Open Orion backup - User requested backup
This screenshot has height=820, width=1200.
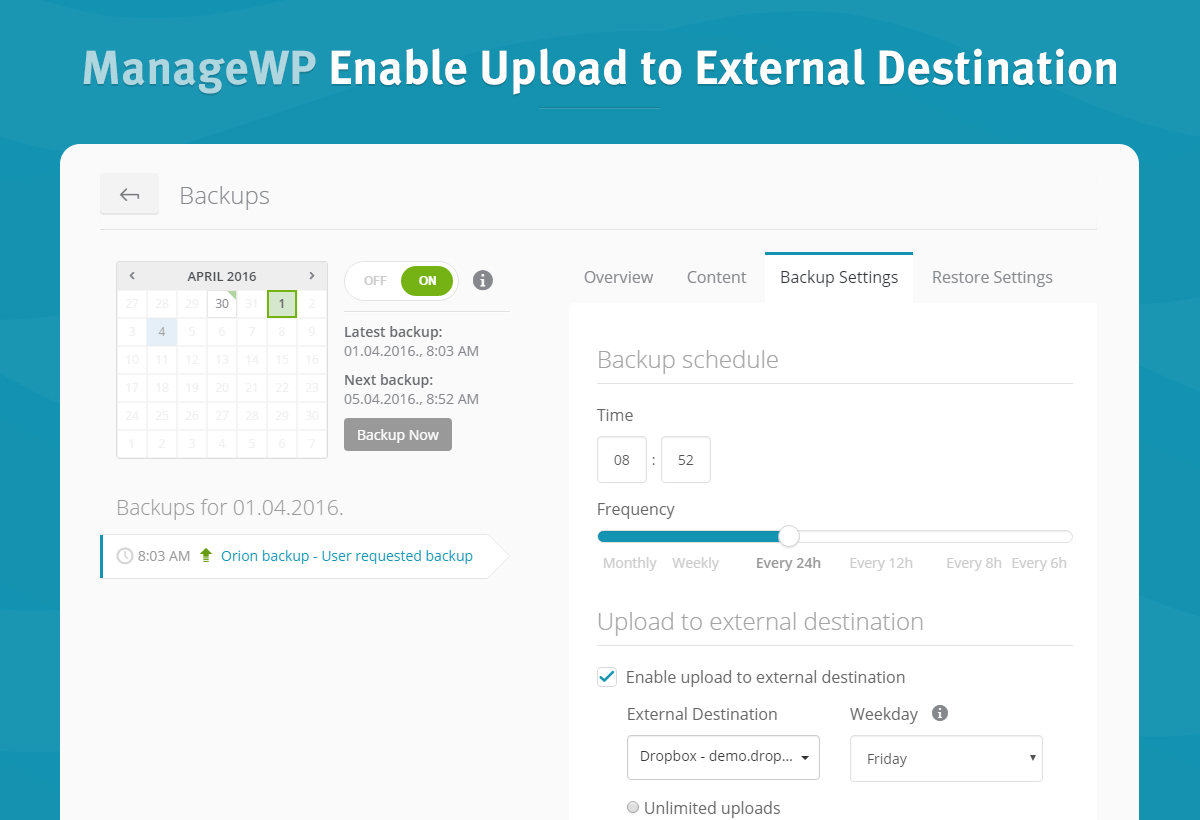coord(347,555)
